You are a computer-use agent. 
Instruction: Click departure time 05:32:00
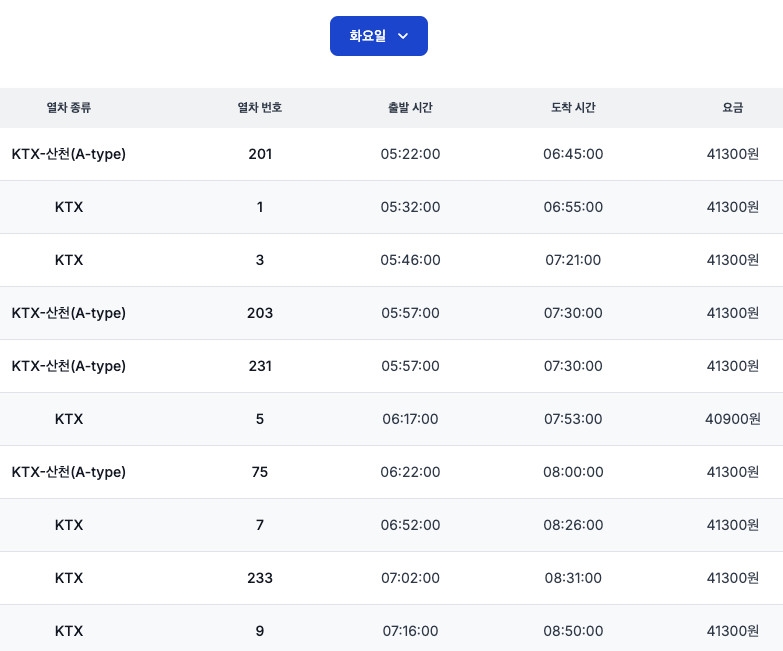point(410,207)
